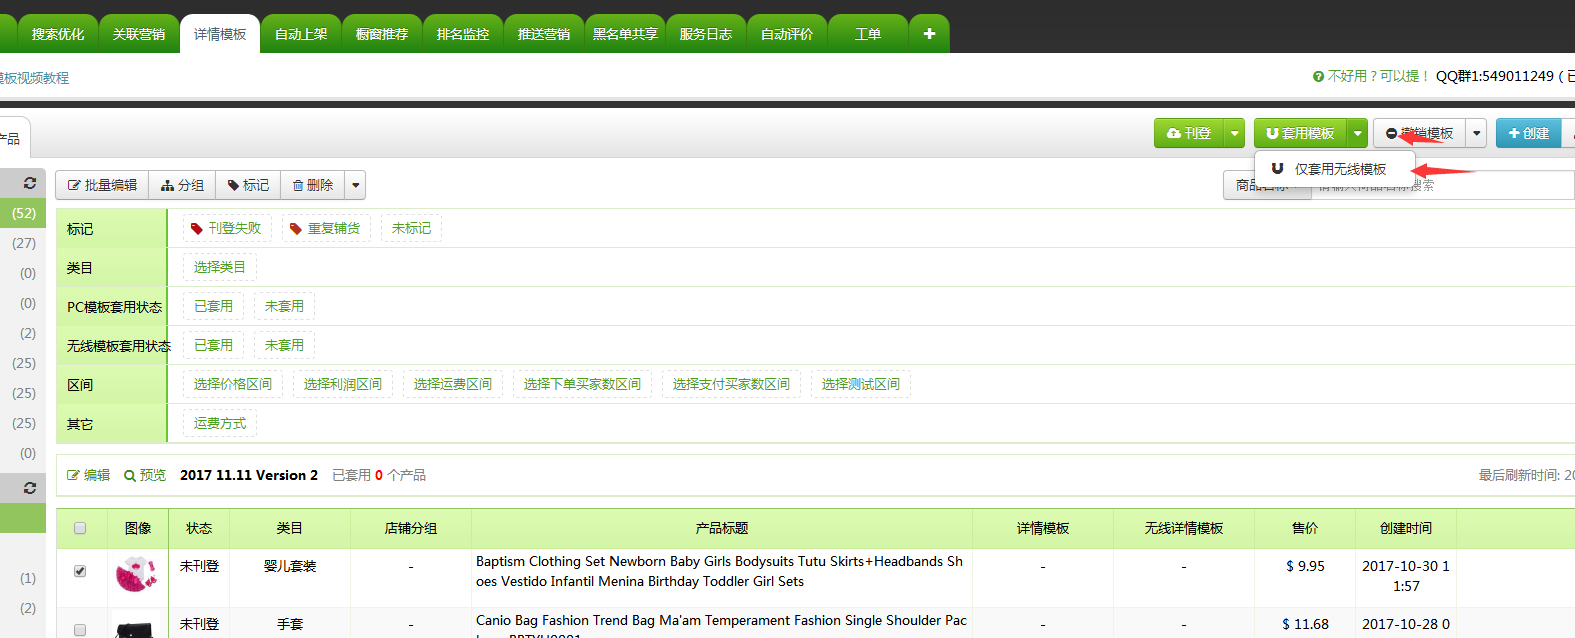Open 选择支付买家数区间 filter
The height and width of the screenshot is (638, 1575).
[x=731, y=384]
